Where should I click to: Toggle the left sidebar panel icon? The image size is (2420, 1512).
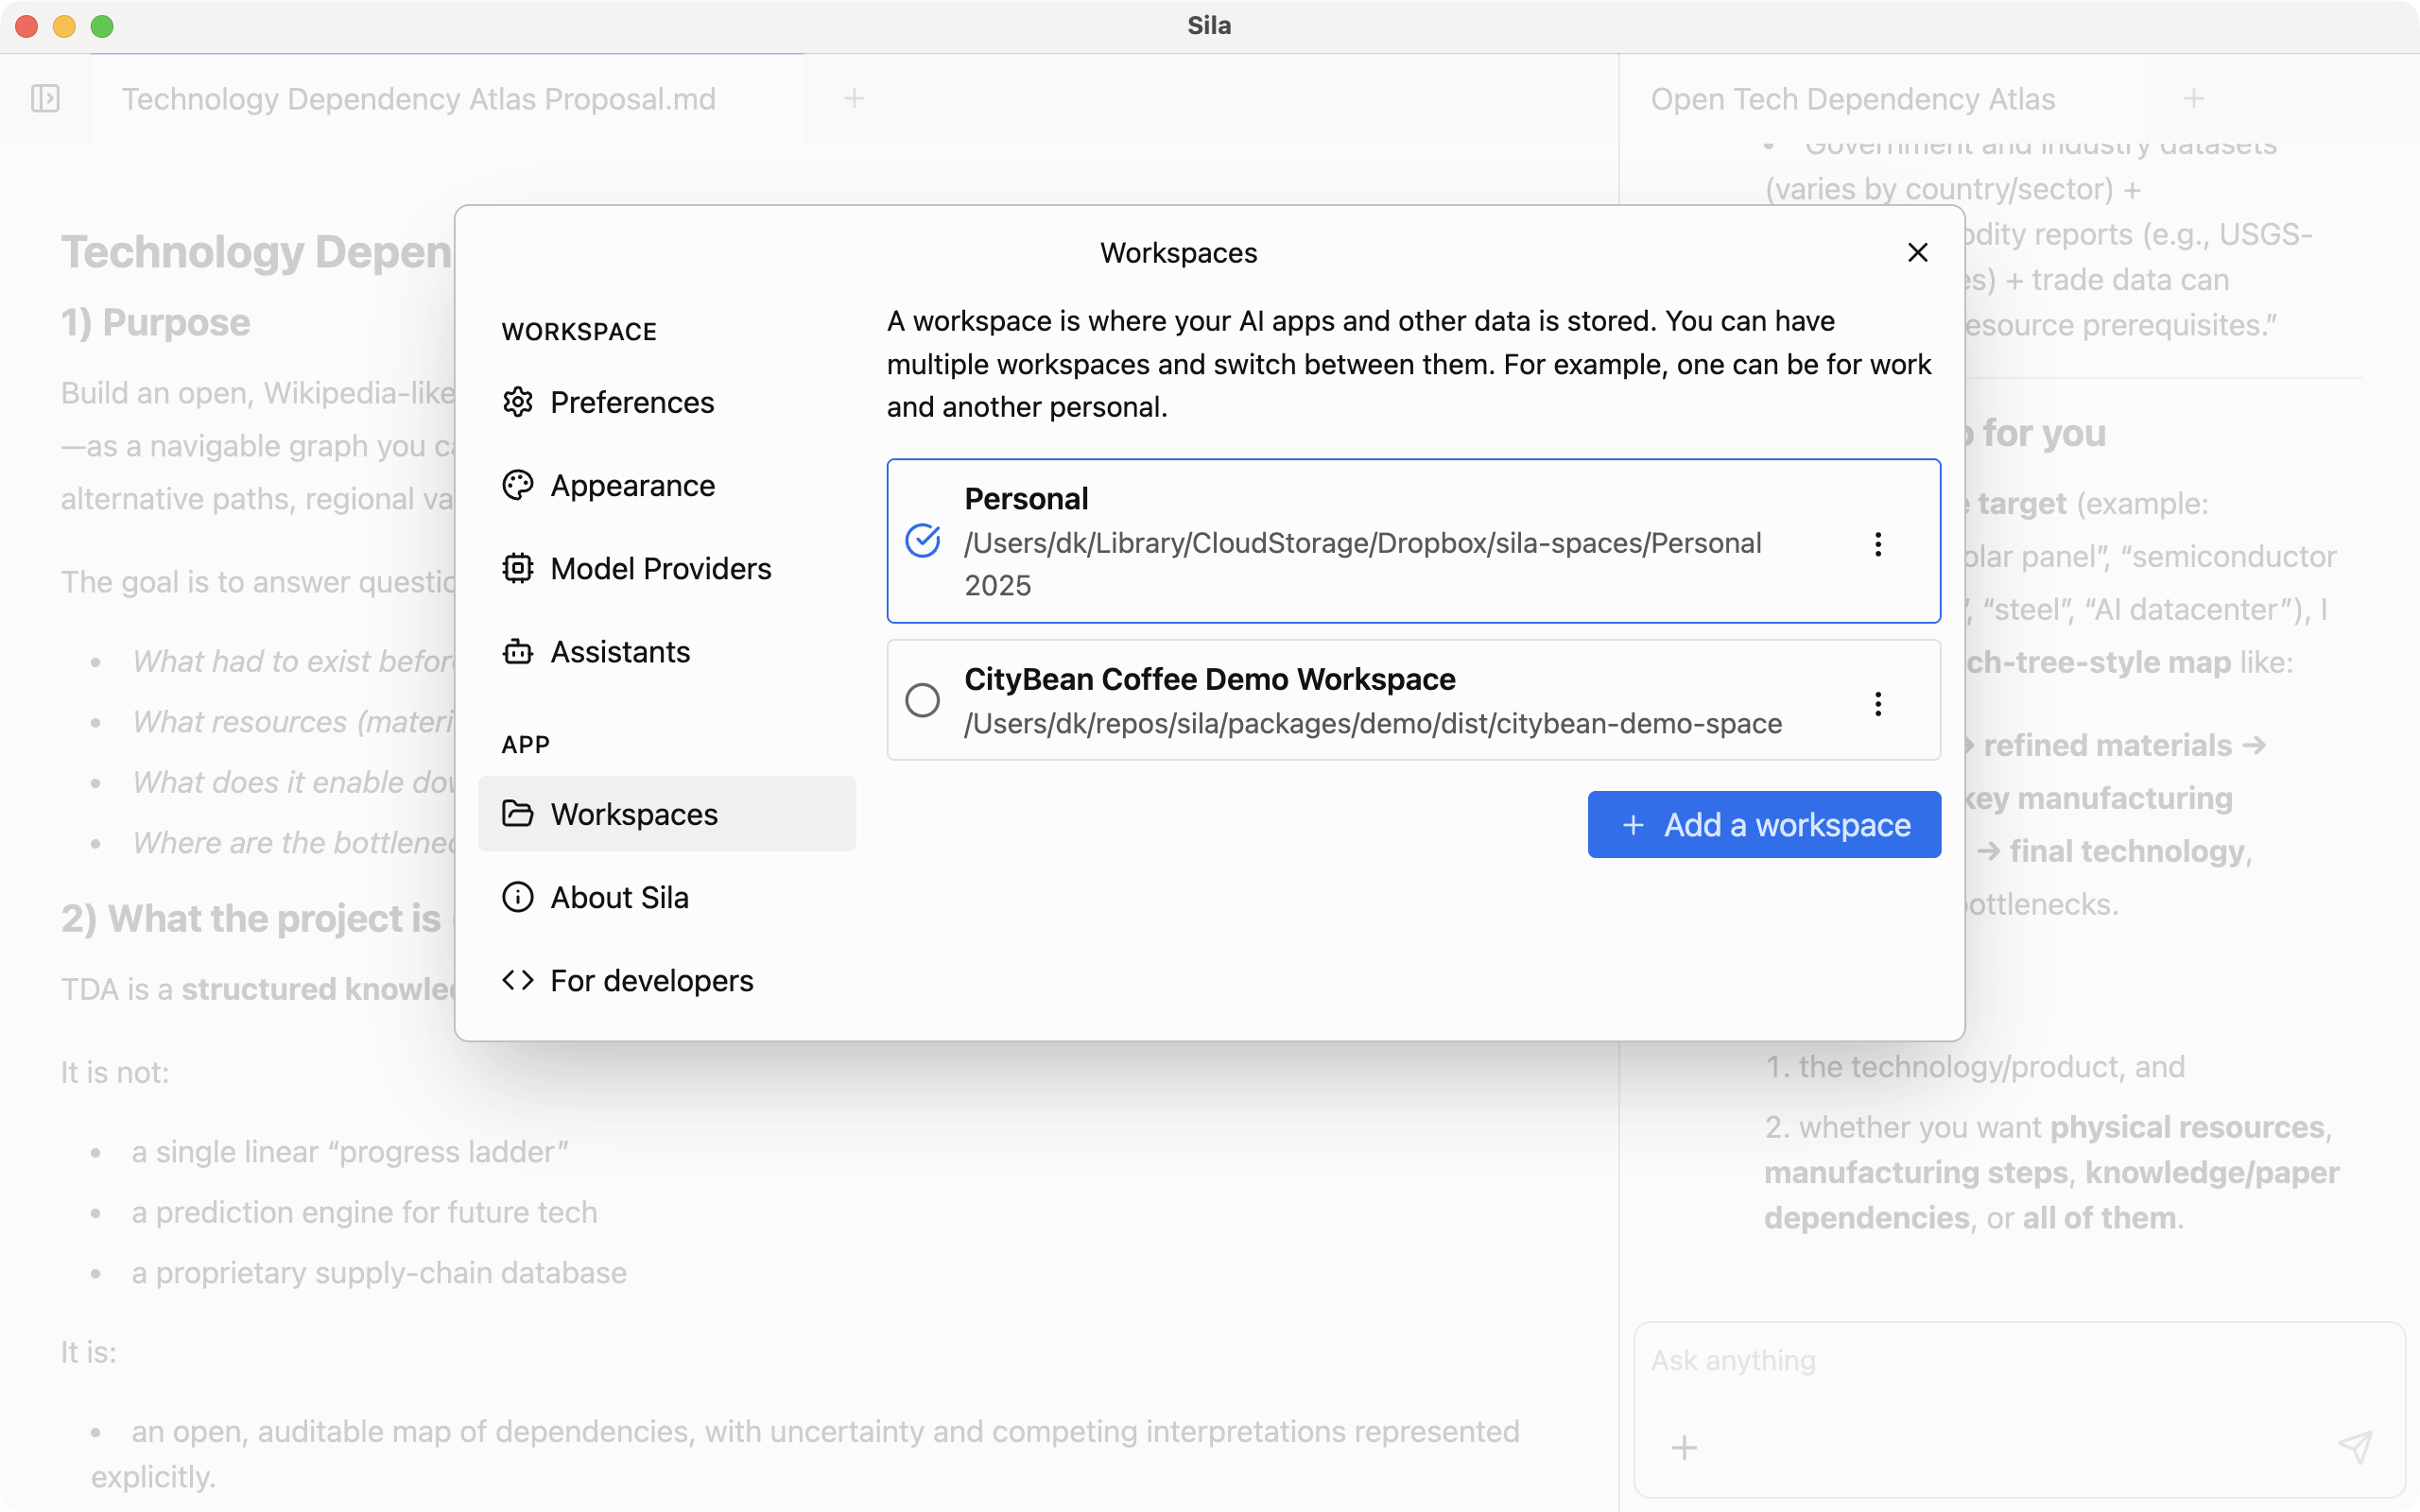[44, 98]
